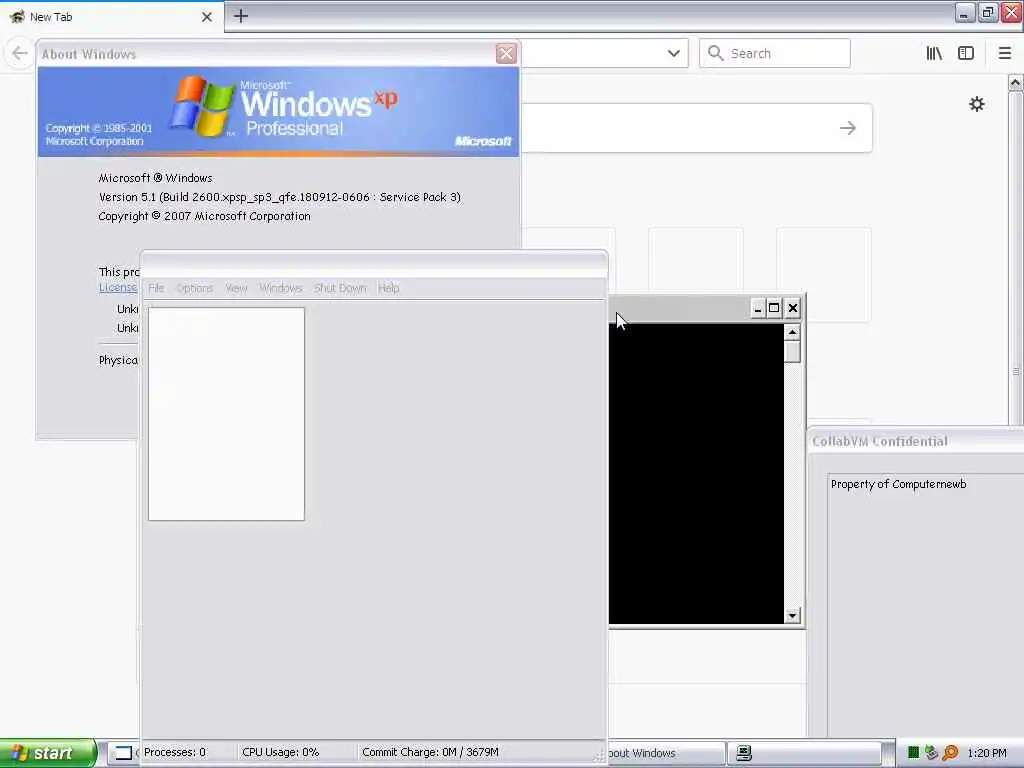
Task: Click the console scrollbar thumb
Action: [792, 351]
